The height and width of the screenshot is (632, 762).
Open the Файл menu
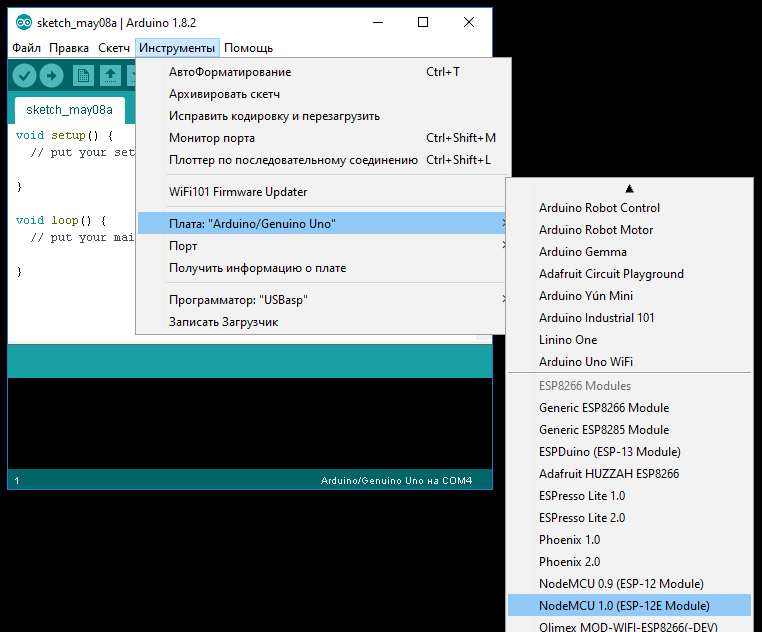[x=26, y=48]
